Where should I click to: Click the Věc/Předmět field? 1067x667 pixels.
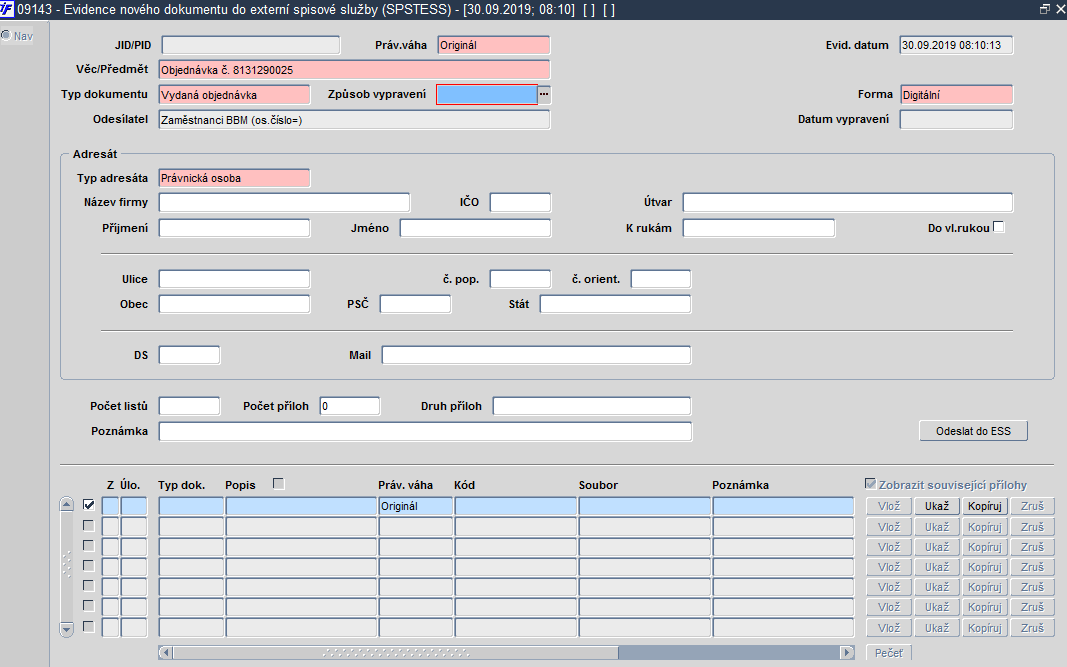click(354, 70)
